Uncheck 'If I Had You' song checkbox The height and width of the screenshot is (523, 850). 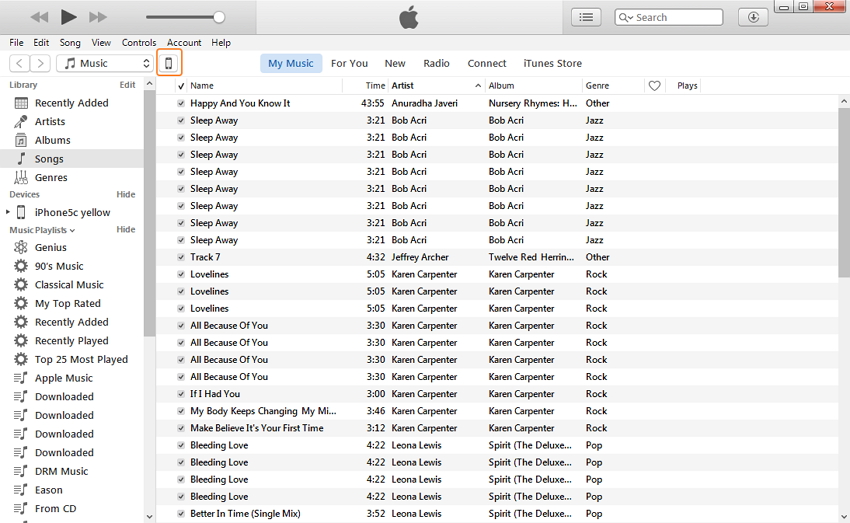click(x=181, y=394)
